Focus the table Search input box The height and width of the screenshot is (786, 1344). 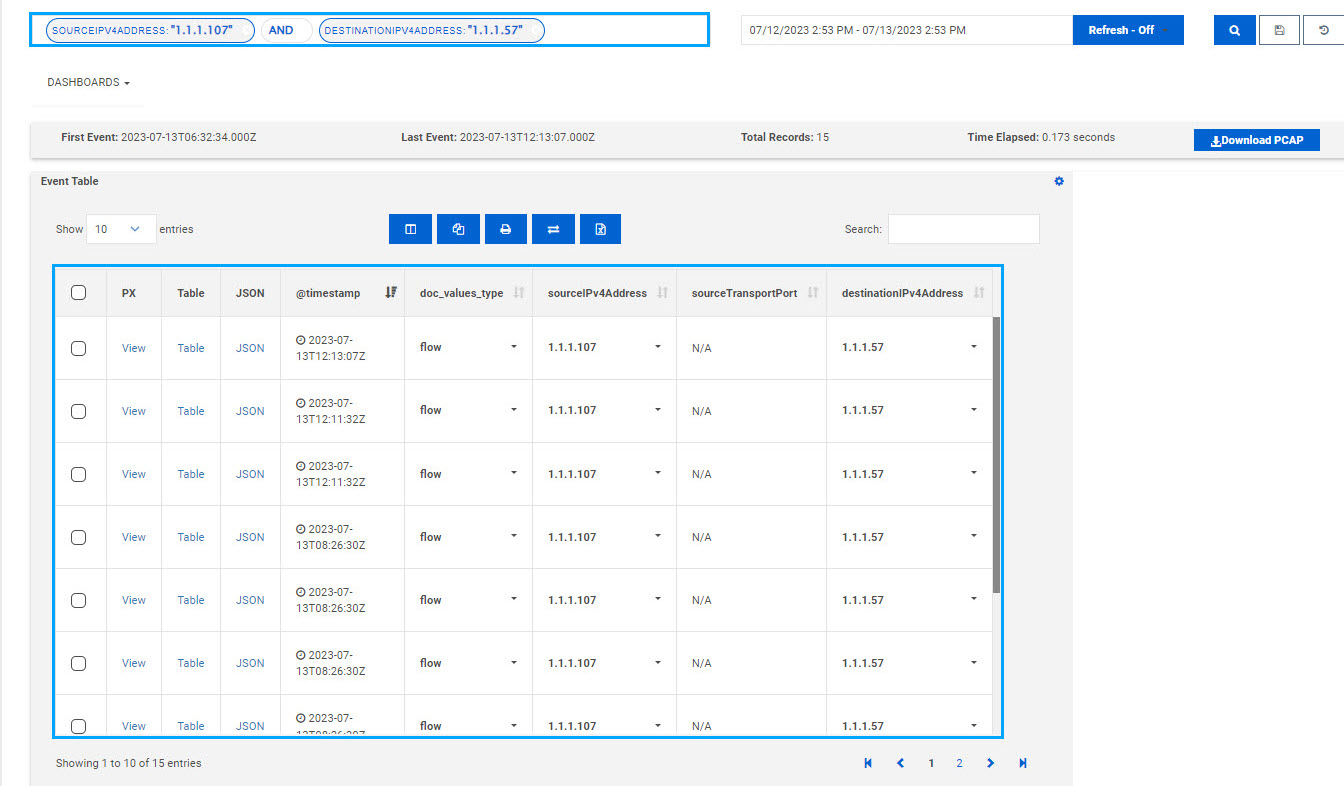click(x=964, y=229)
